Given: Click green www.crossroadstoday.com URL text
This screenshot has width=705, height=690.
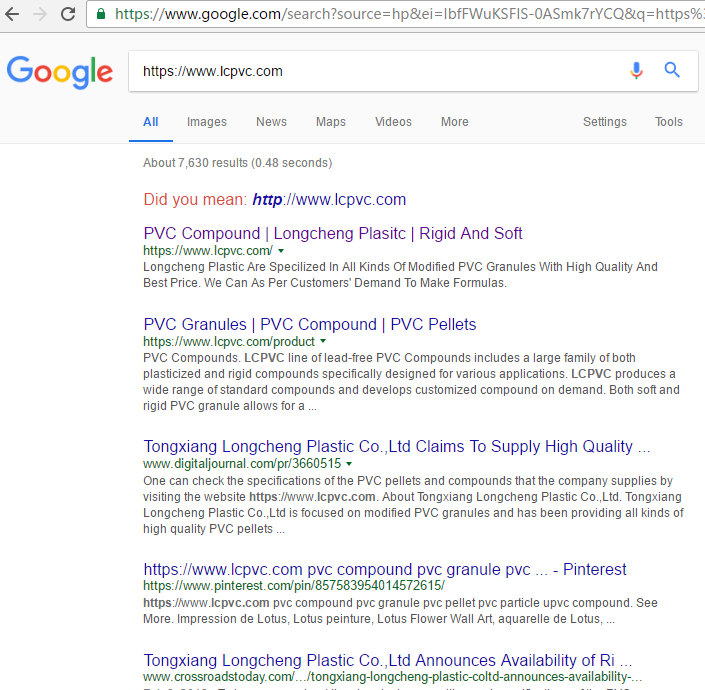Looking at the screenshot, I should pos(392,677).
